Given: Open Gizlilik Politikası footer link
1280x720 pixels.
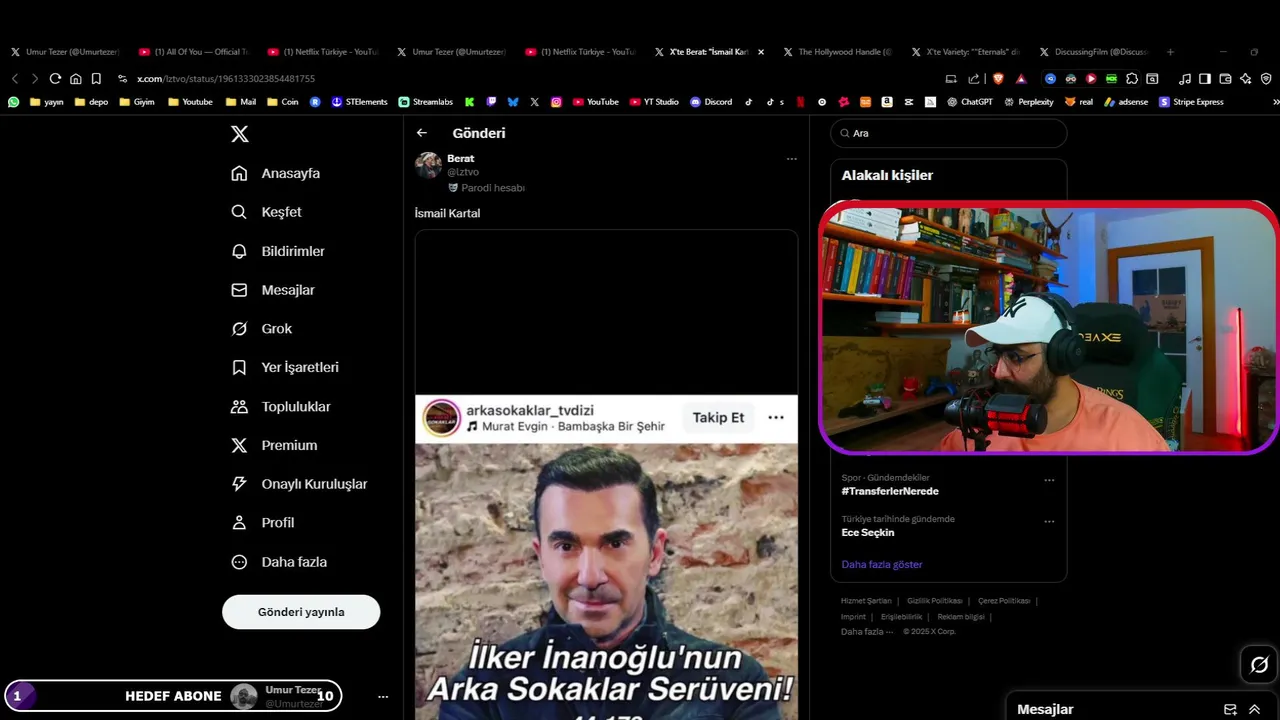Looking at the screenshot, I should pyautogui.click(x=935, y=601).
